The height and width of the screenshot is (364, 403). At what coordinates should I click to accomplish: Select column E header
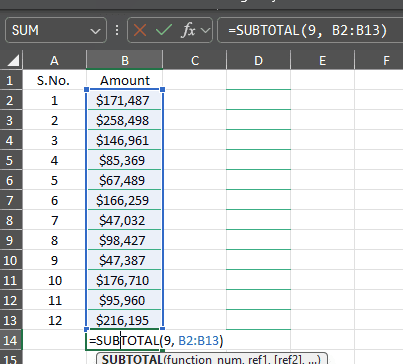(322, 61)
